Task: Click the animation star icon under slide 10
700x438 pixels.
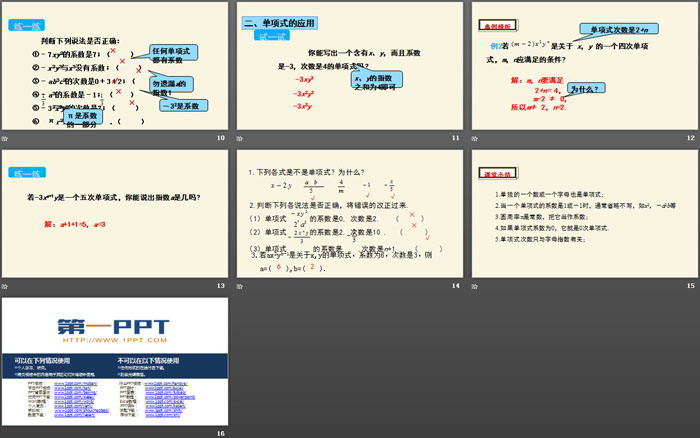Action: click(x=7, y=137)
